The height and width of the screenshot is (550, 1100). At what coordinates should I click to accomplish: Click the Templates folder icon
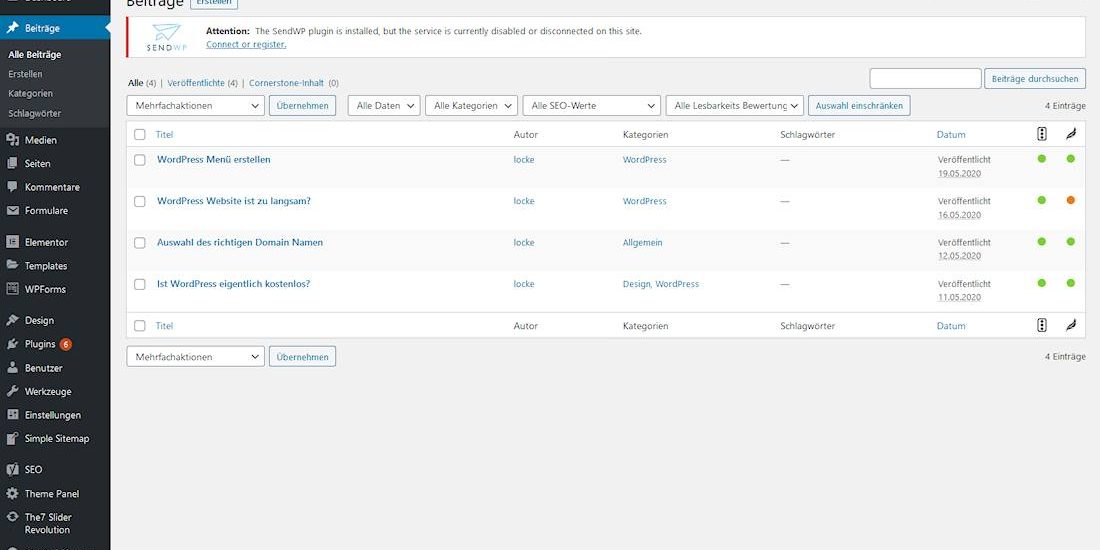(12, 265)
